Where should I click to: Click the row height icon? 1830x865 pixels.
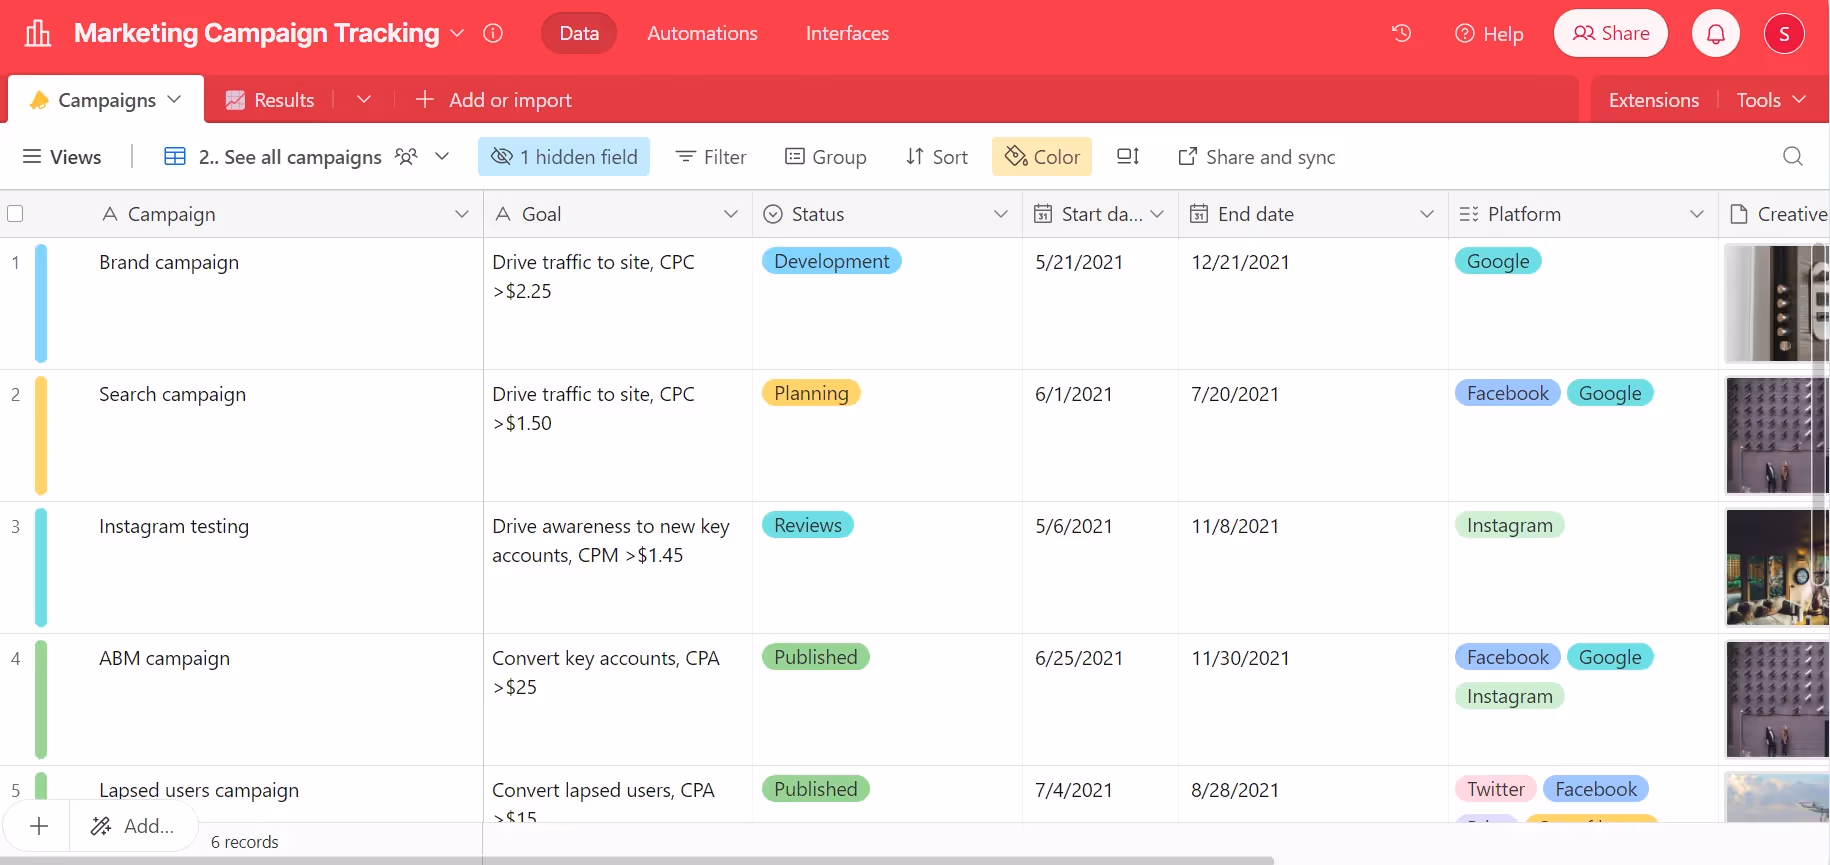[1128, 157]
